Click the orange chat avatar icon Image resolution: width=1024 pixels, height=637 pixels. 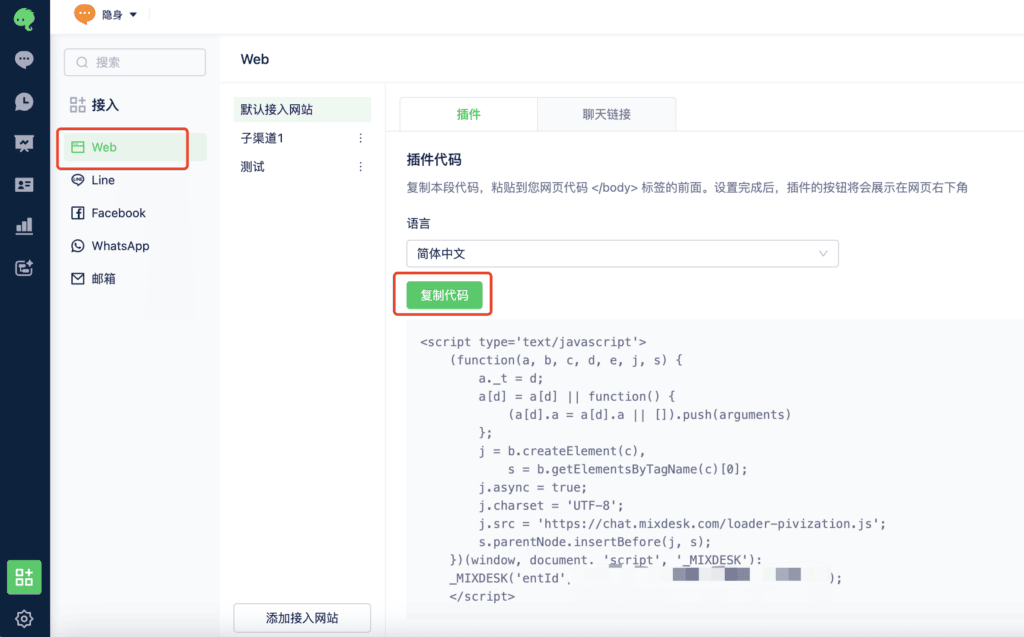84,14
